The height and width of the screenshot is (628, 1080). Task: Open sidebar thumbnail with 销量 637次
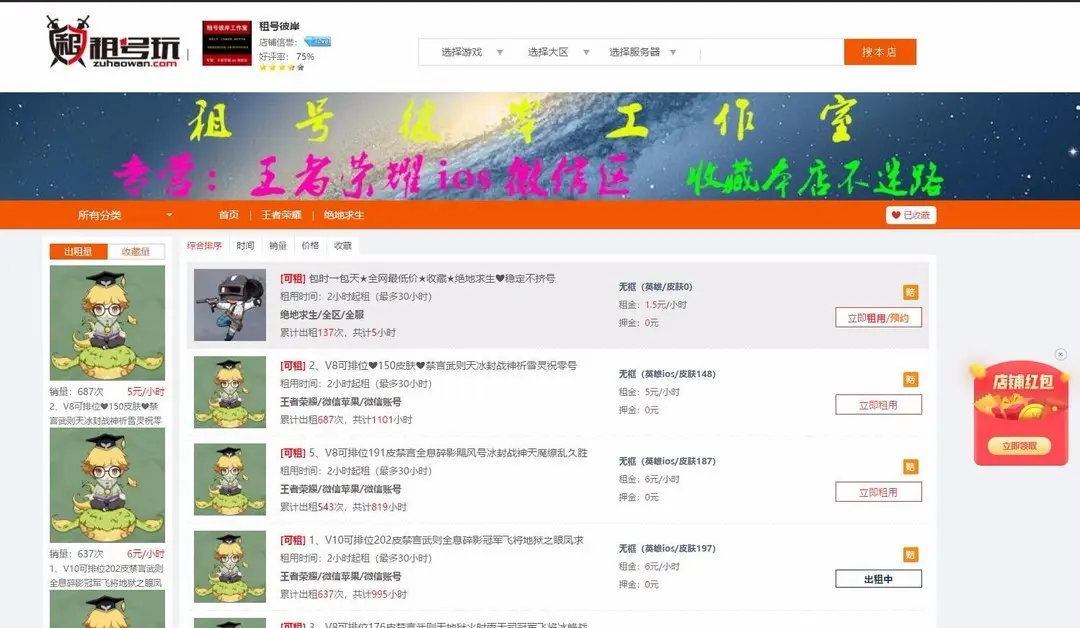coord(107,485)
